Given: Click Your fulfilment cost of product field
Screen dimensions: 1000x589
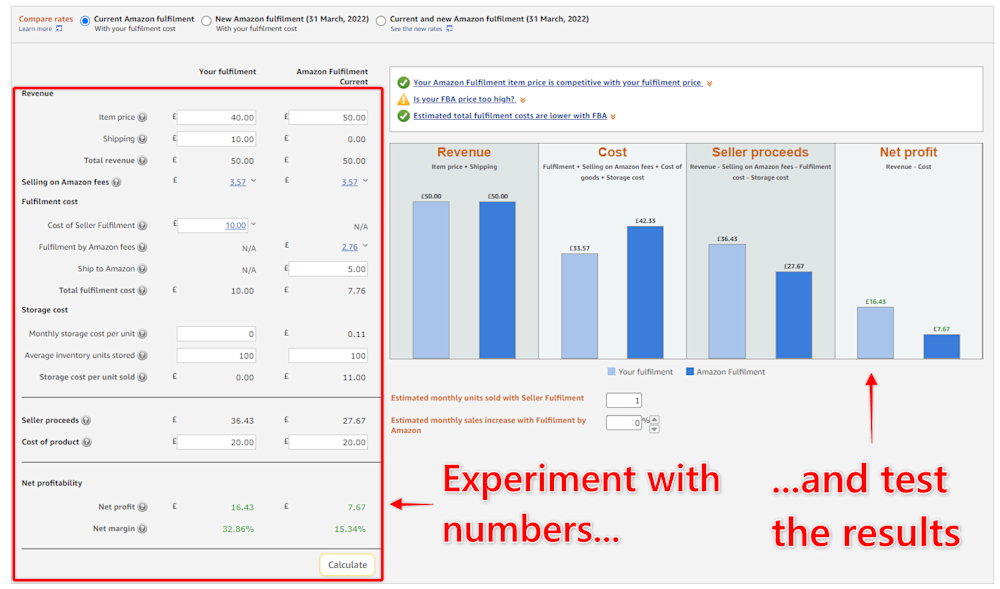Looking at the screenshot, I should tap(217, 442).
